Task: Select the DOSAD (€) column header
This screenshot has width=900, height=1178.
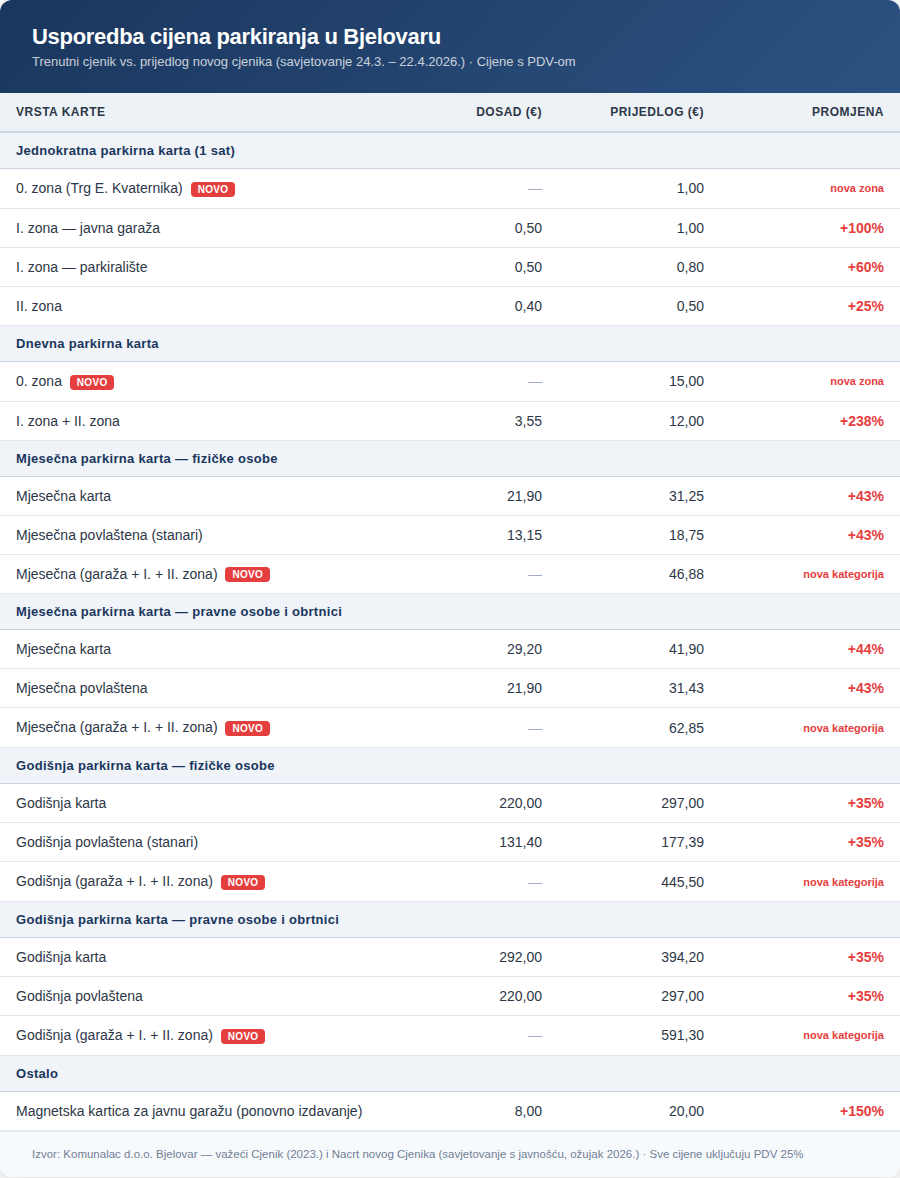Action: (509, 112)
